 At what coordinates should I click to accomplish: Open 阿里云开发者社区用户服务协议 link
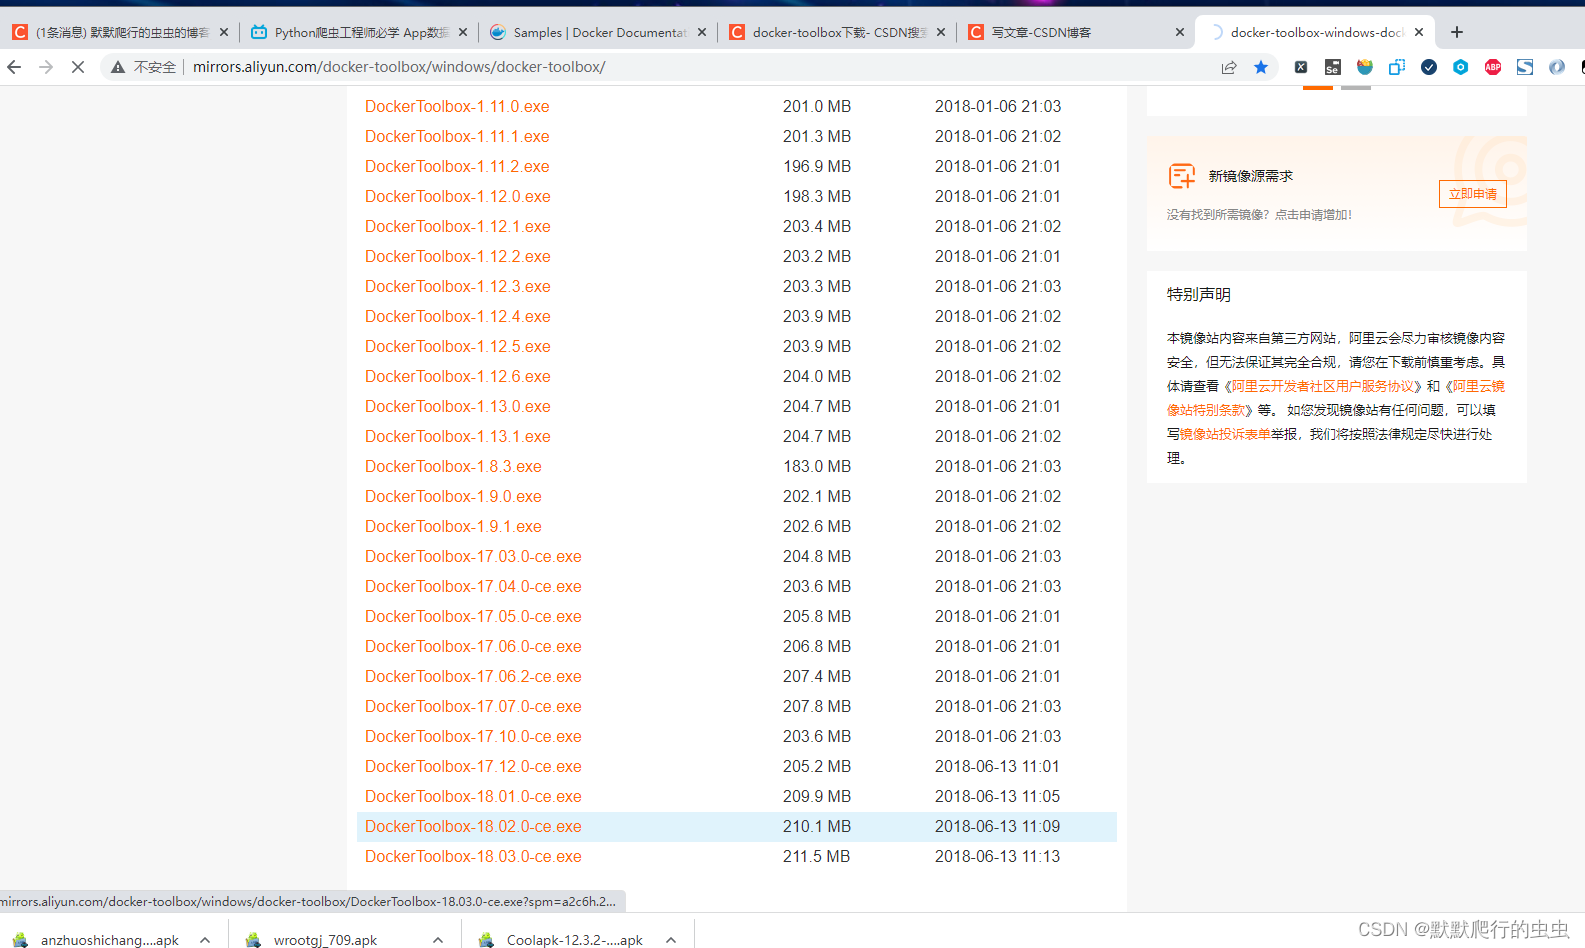tap(1324, 386)
